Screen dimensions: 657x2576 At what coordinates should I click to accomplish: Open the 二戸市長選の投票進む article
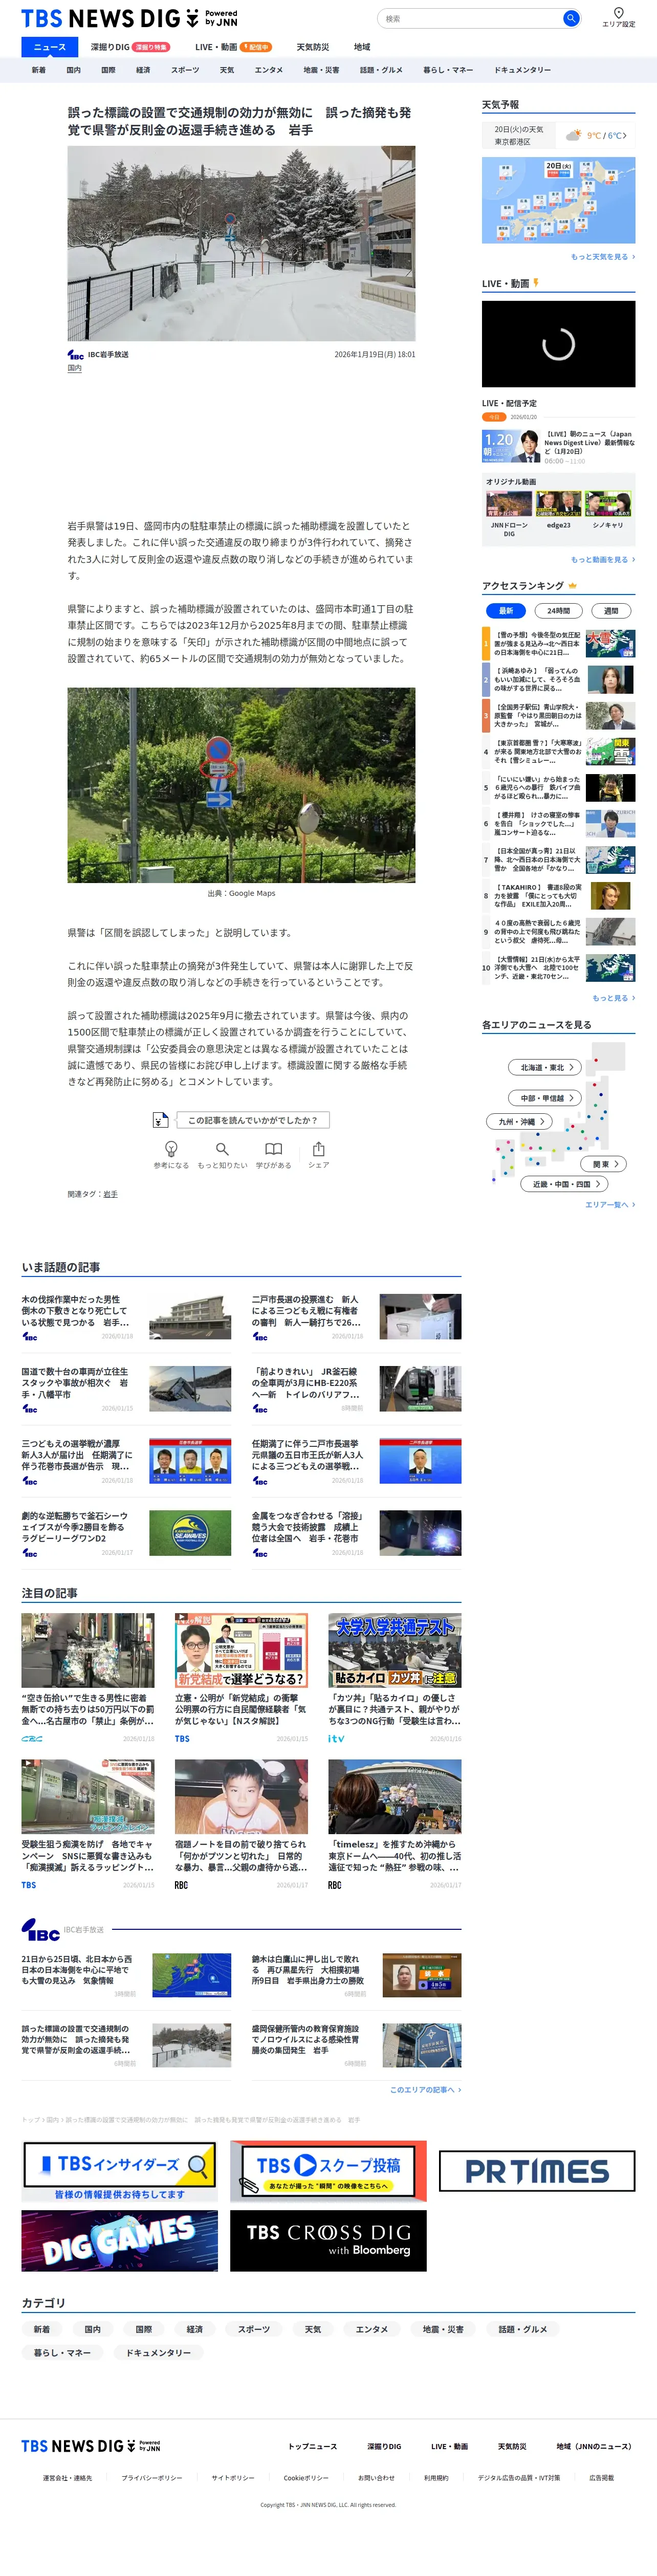356,1317
